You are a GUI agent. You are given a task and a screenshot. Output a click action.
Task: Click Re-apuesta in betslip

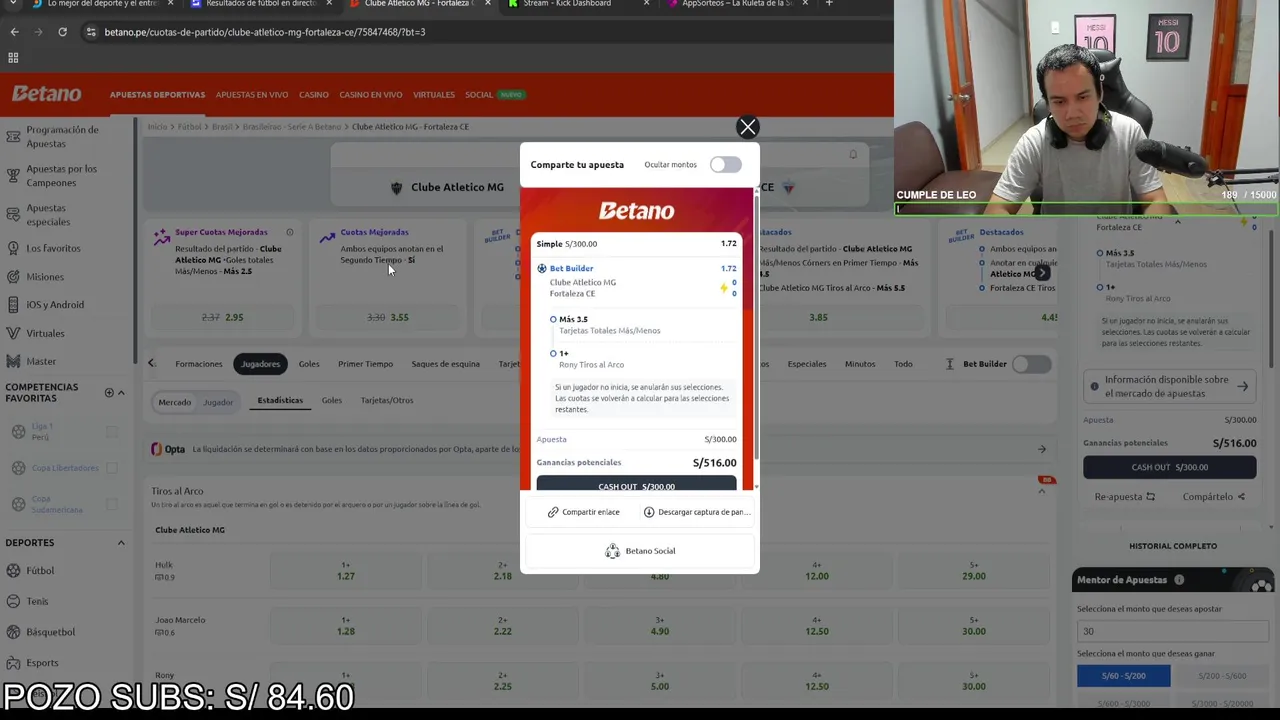[1124, 497]
